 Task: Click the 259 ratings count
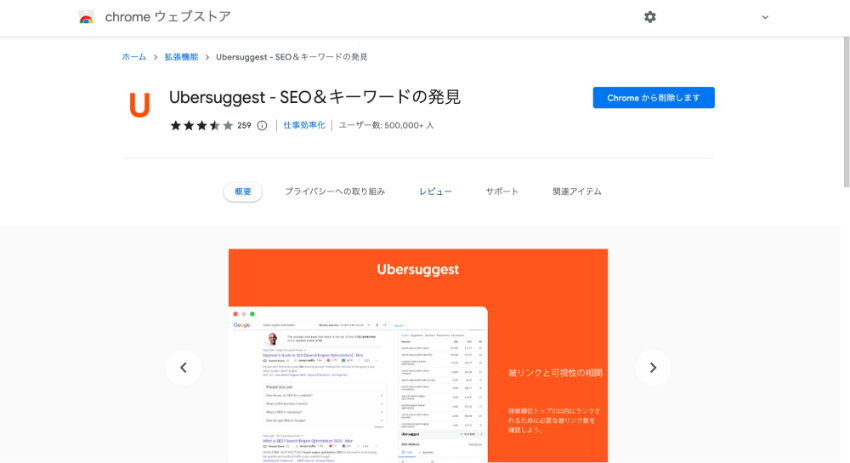pyautogui.click(x=244, y=126)
